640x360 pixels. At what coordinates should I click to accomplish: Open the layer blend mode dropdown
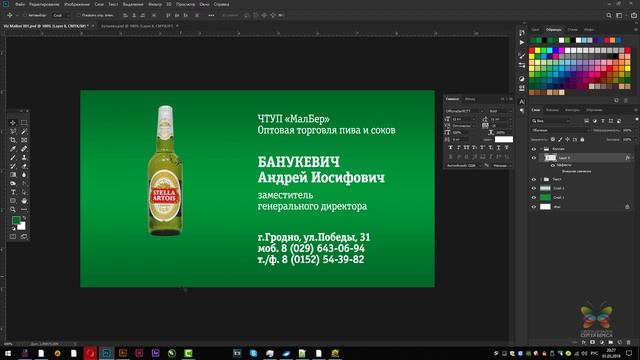(560, 130)
